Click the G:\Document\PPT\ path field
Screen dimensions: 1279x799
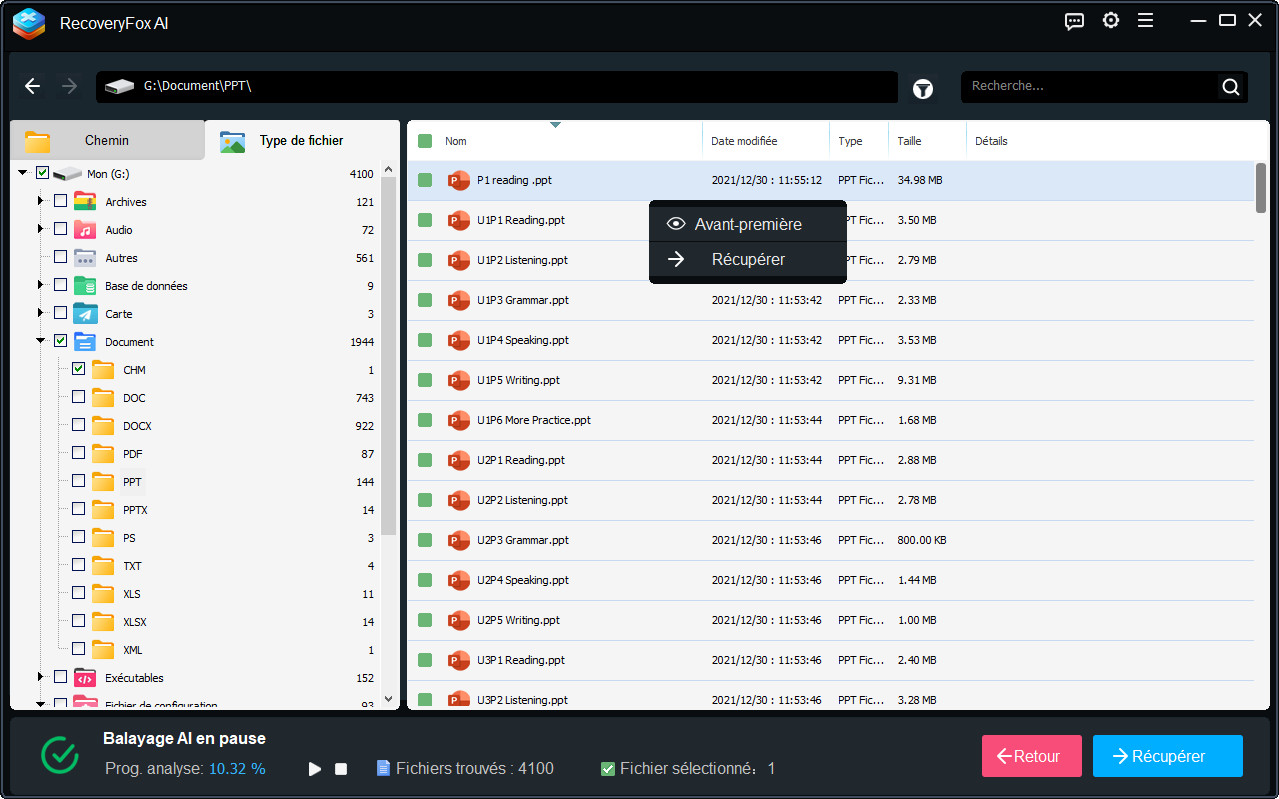click(497, 87)
